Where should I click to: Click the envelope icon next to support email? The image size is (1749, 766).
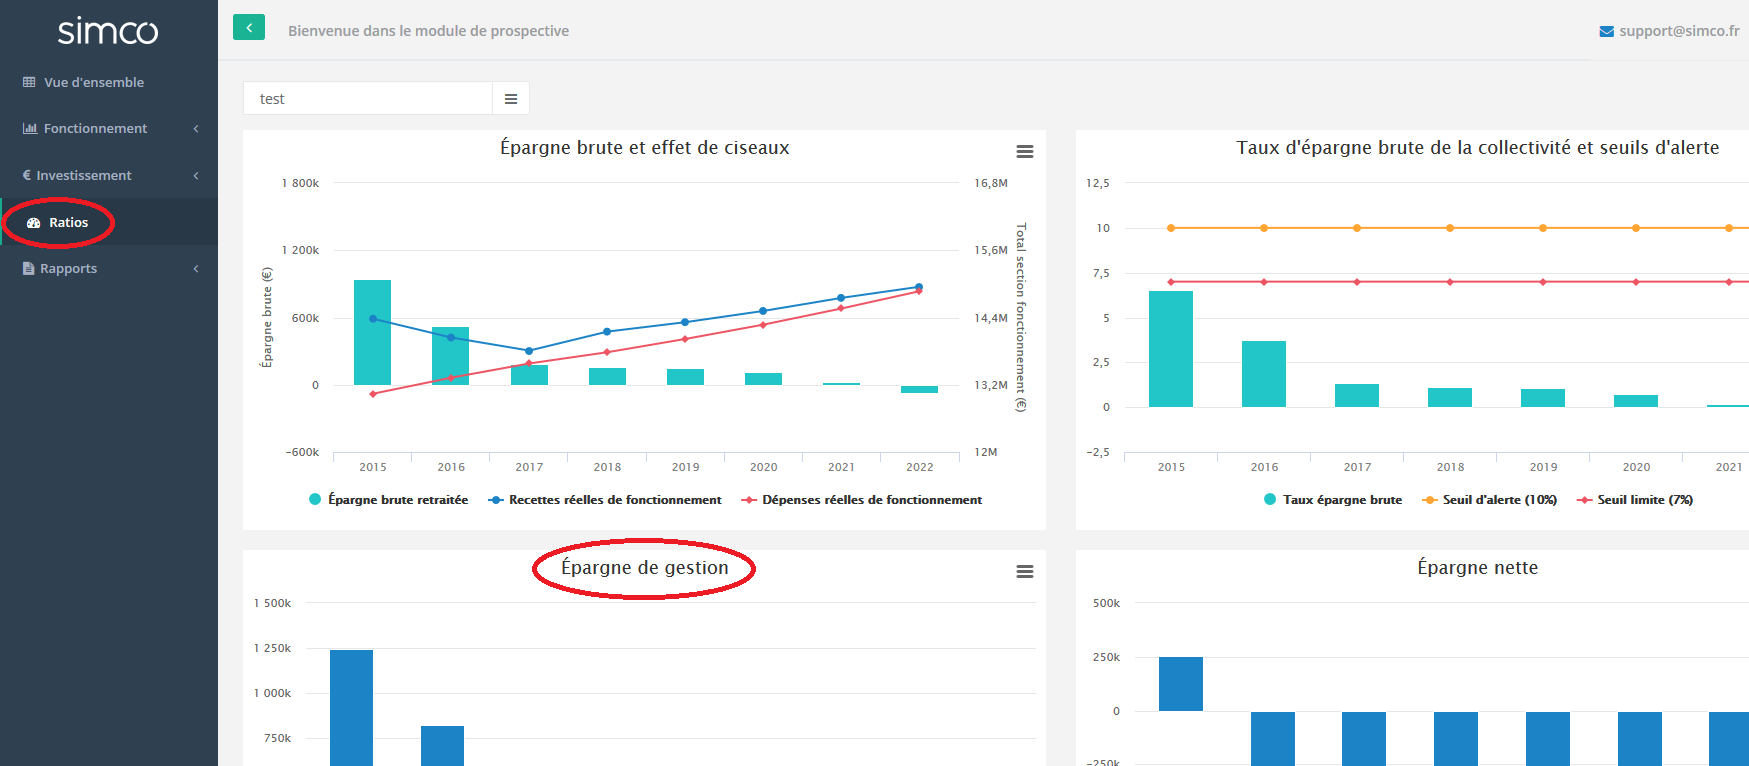point(1606,32)
